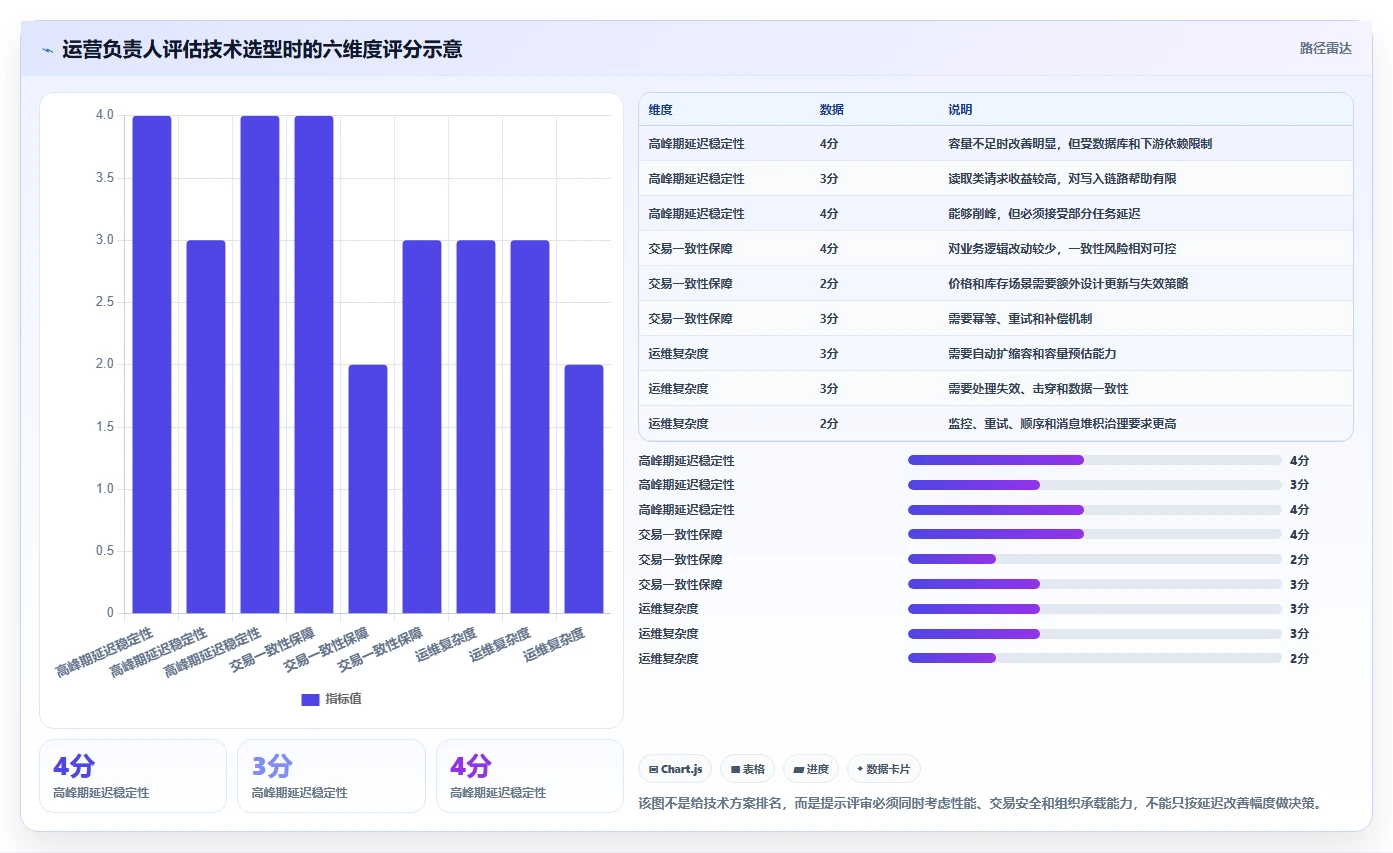
Task: Select the 数据卡片 chip
Action: (884, 769)
